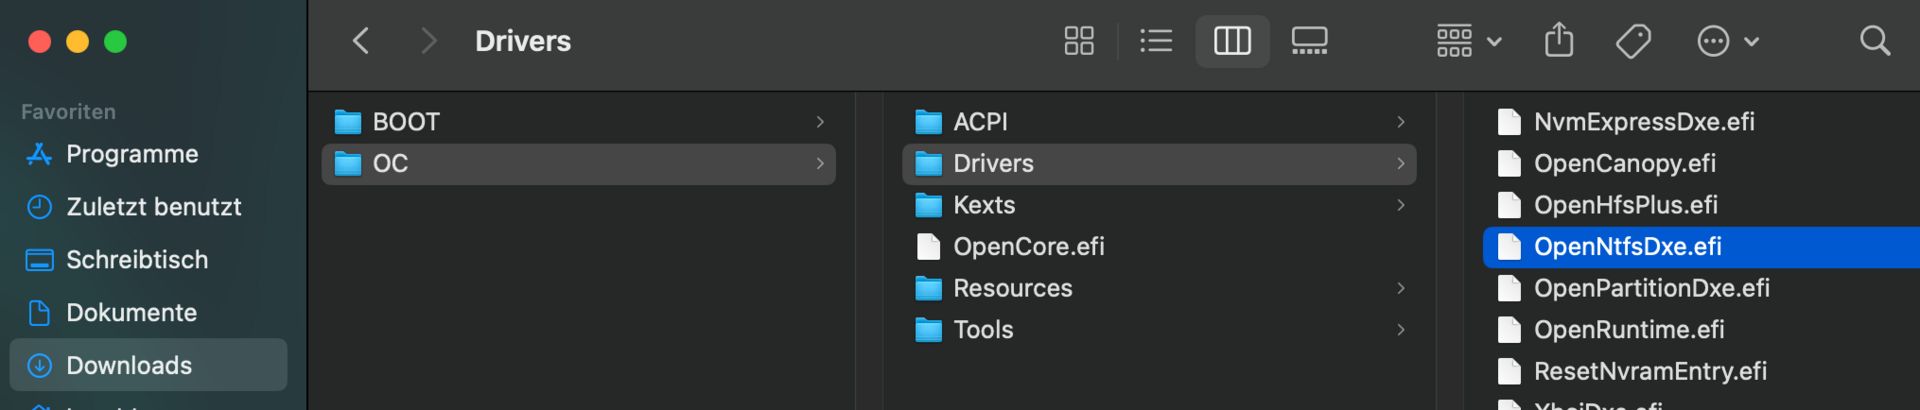Select column view mode
The width and height of the screenshot is (1920, 410).
[x=1232, y=41]
